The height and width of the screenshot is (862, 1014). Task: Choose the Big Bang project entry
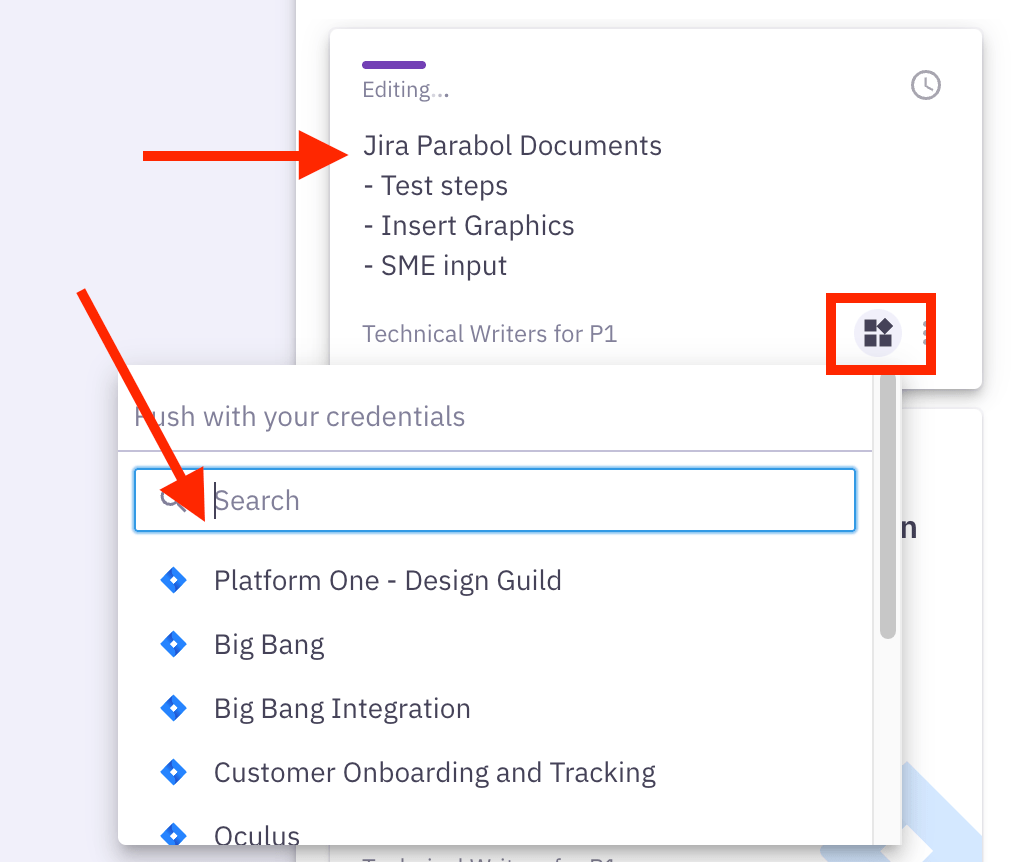[x=269, y=644]
